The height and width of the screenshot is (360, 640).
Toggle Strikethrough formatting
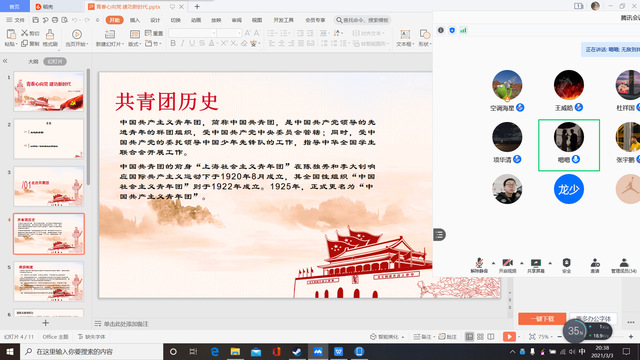pyautogui.click(x=202, y=43)
